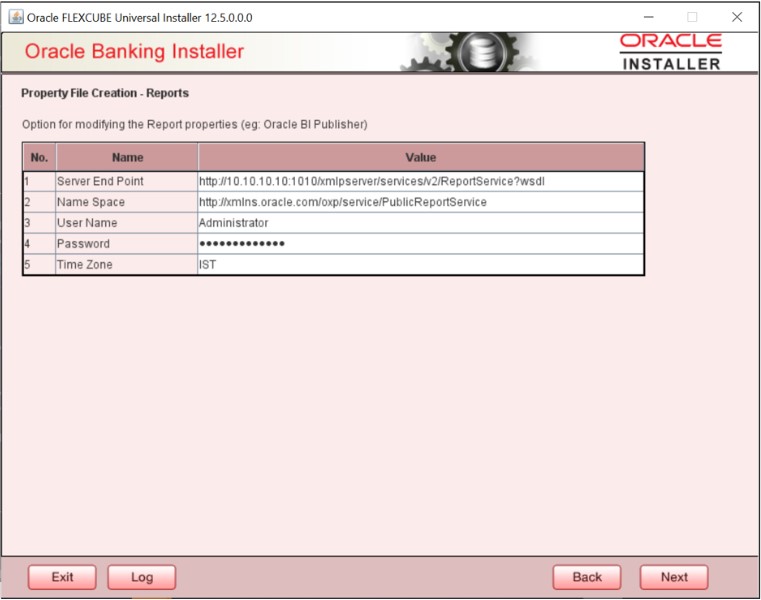Click row number 2 cell
The image size is (761, 600).
click(x=39, y=202)
